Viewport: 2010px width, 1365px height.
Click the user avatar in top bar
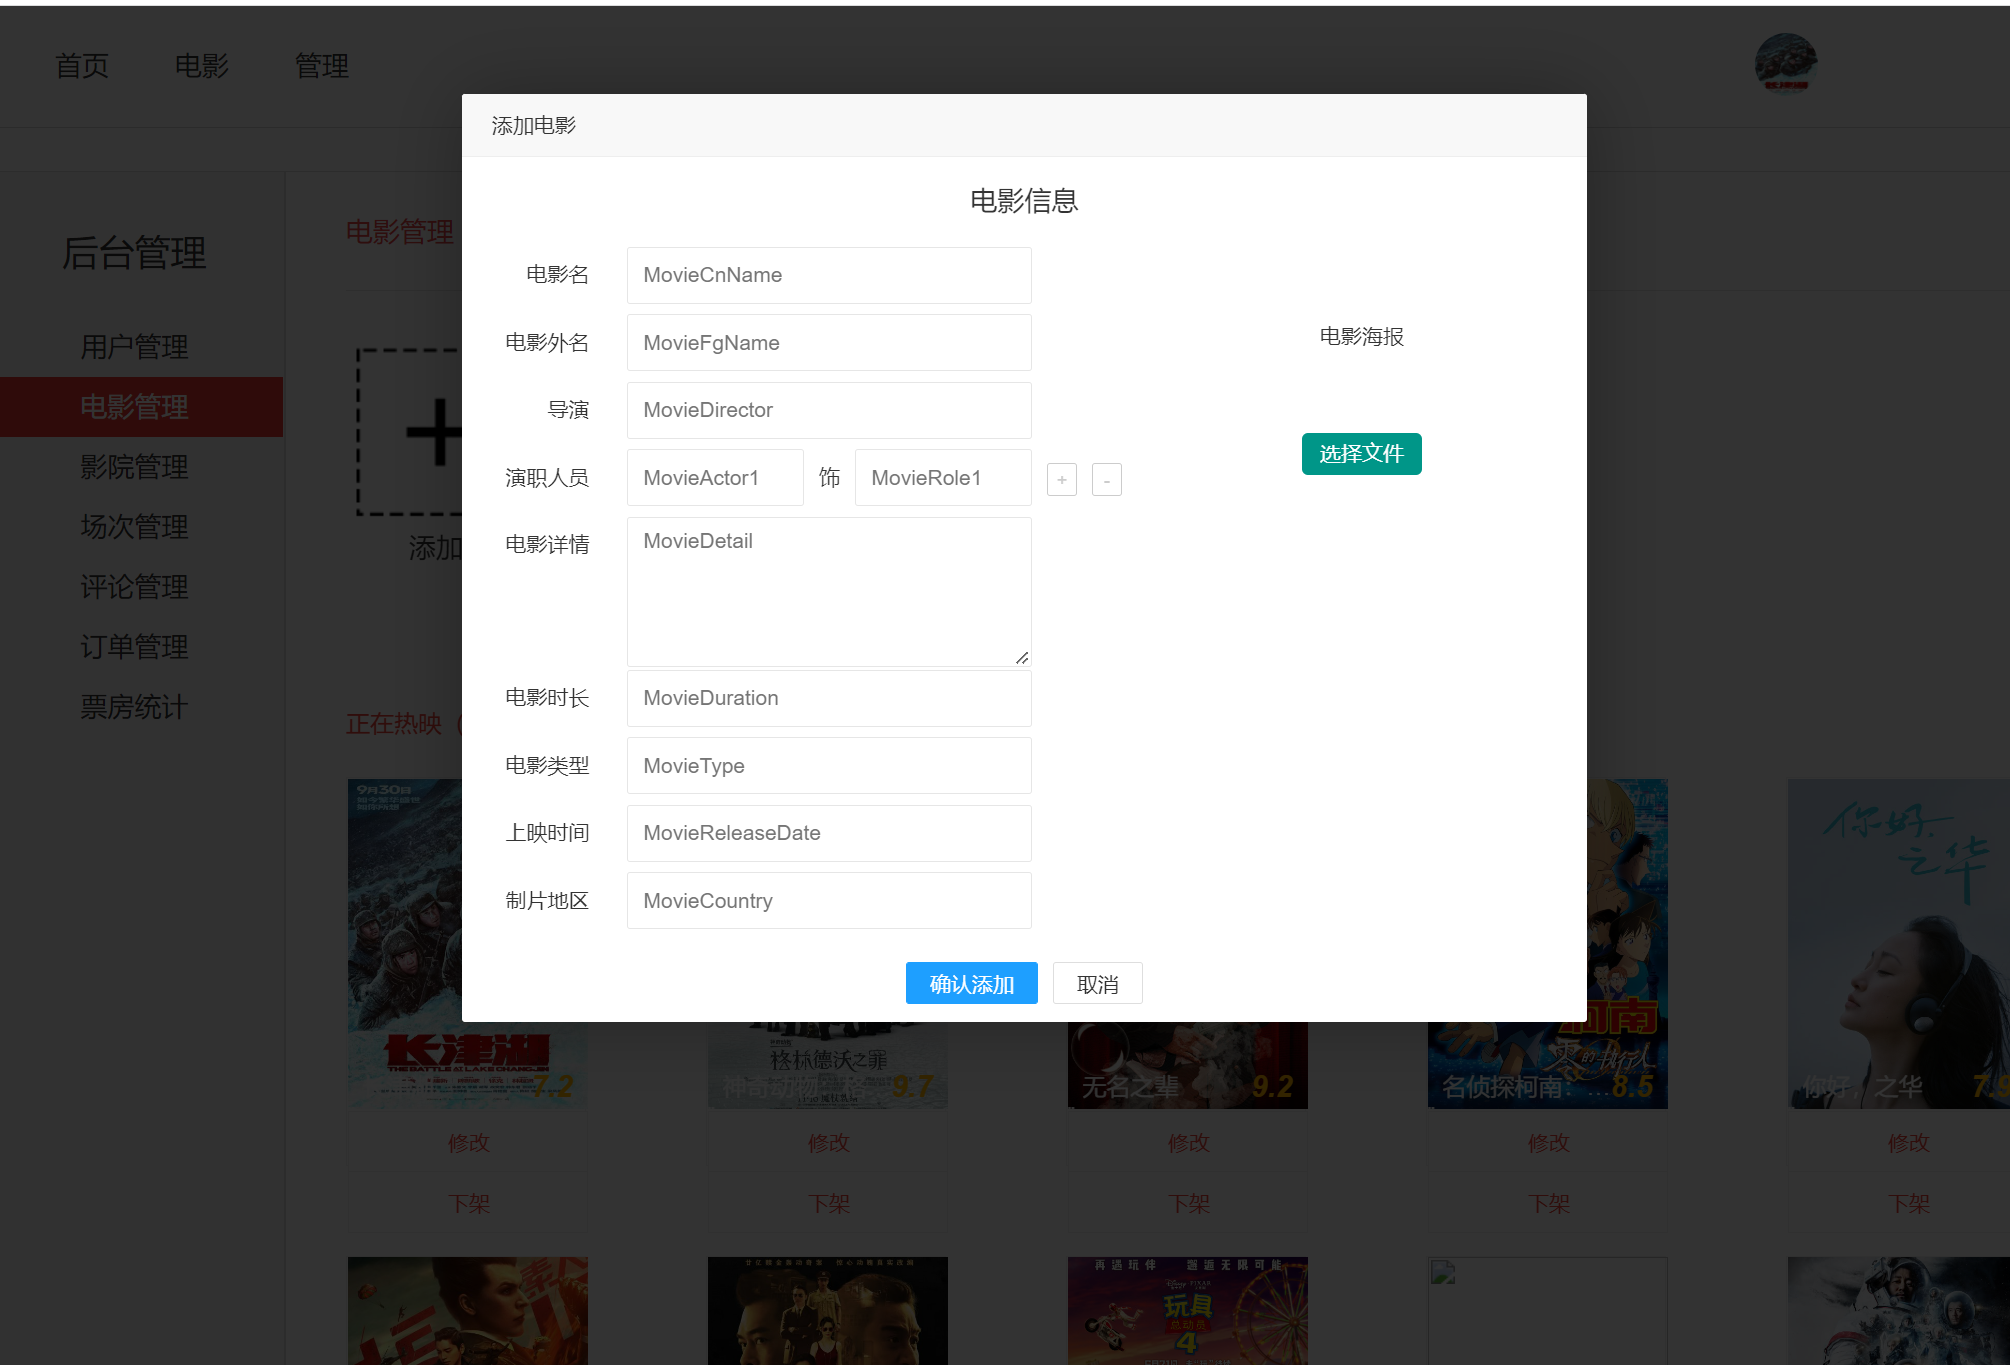coord(1786,62)
